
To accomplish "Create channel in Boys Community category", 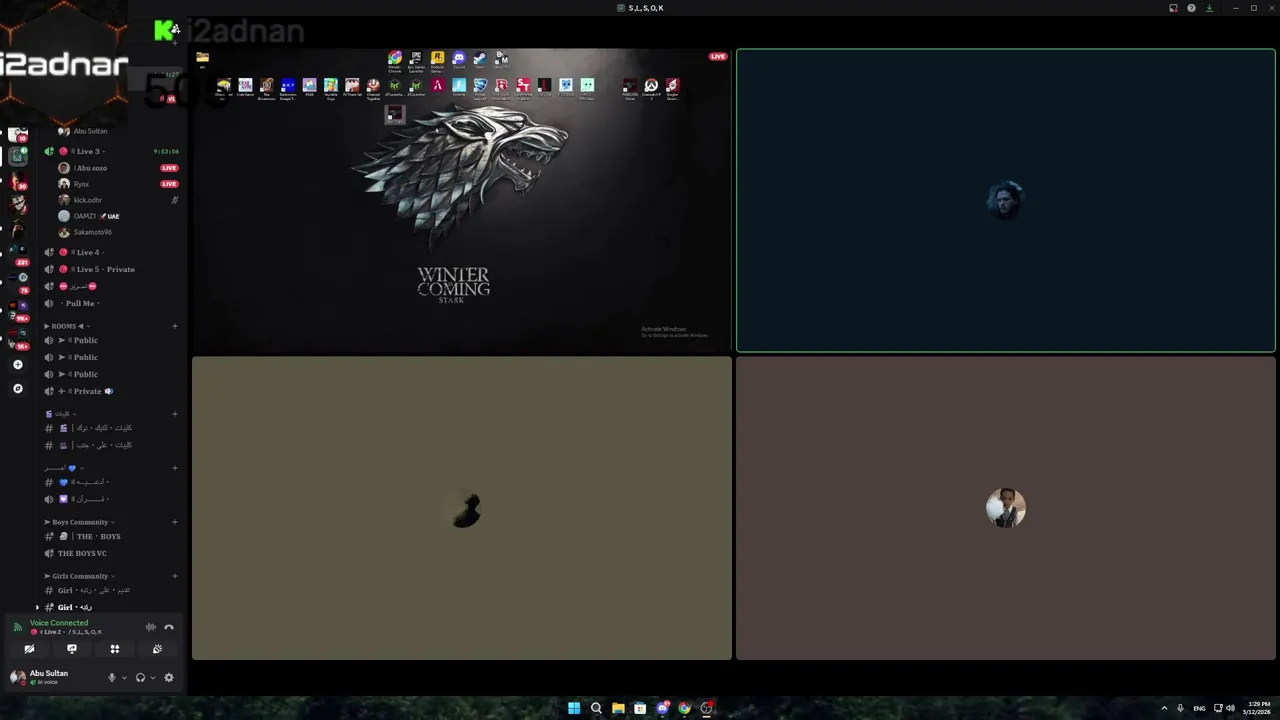I will (x=174, y=522).
